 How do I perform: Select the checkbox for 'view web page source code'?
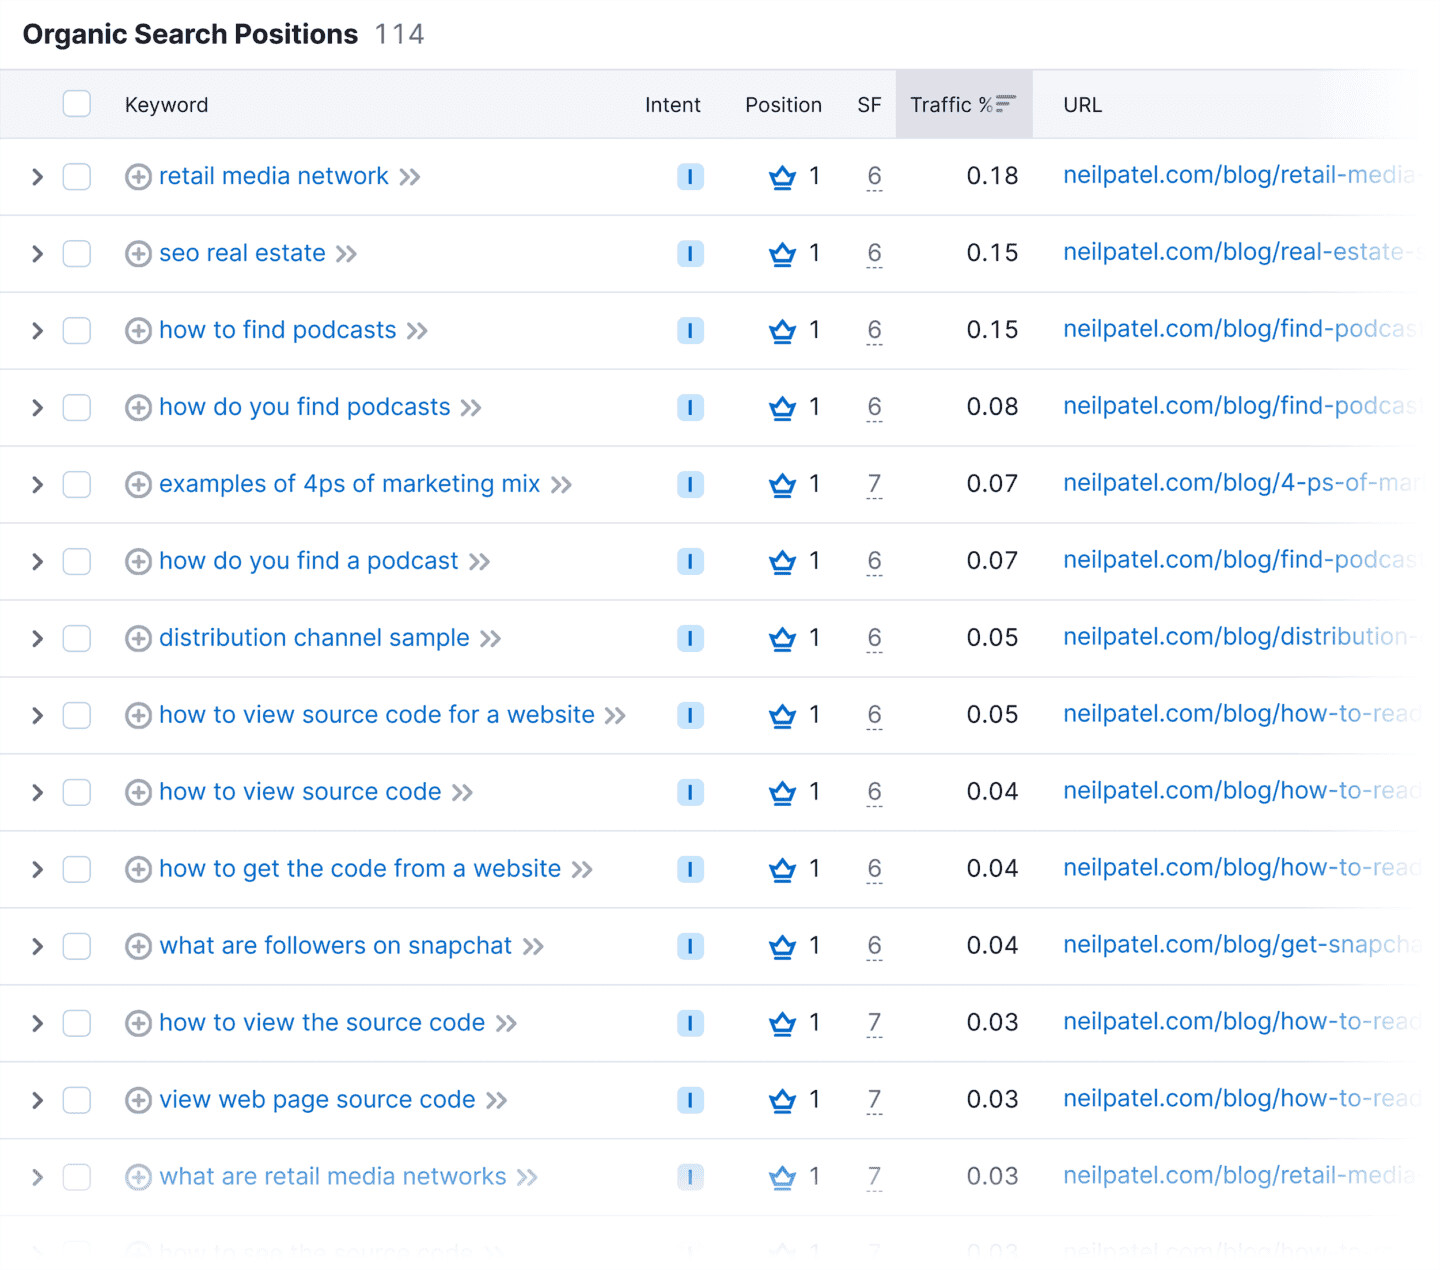(x=77, y=1101)
